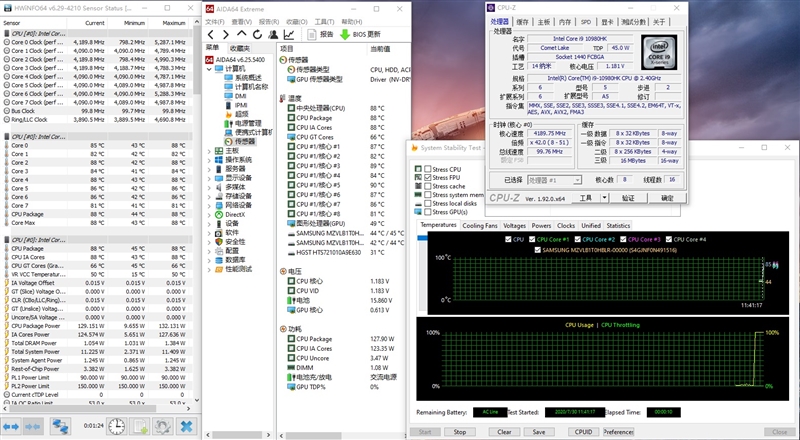Expand 操作系统 tree node
Viewport: 800px width, 440px height.
(x=209, y=160)
